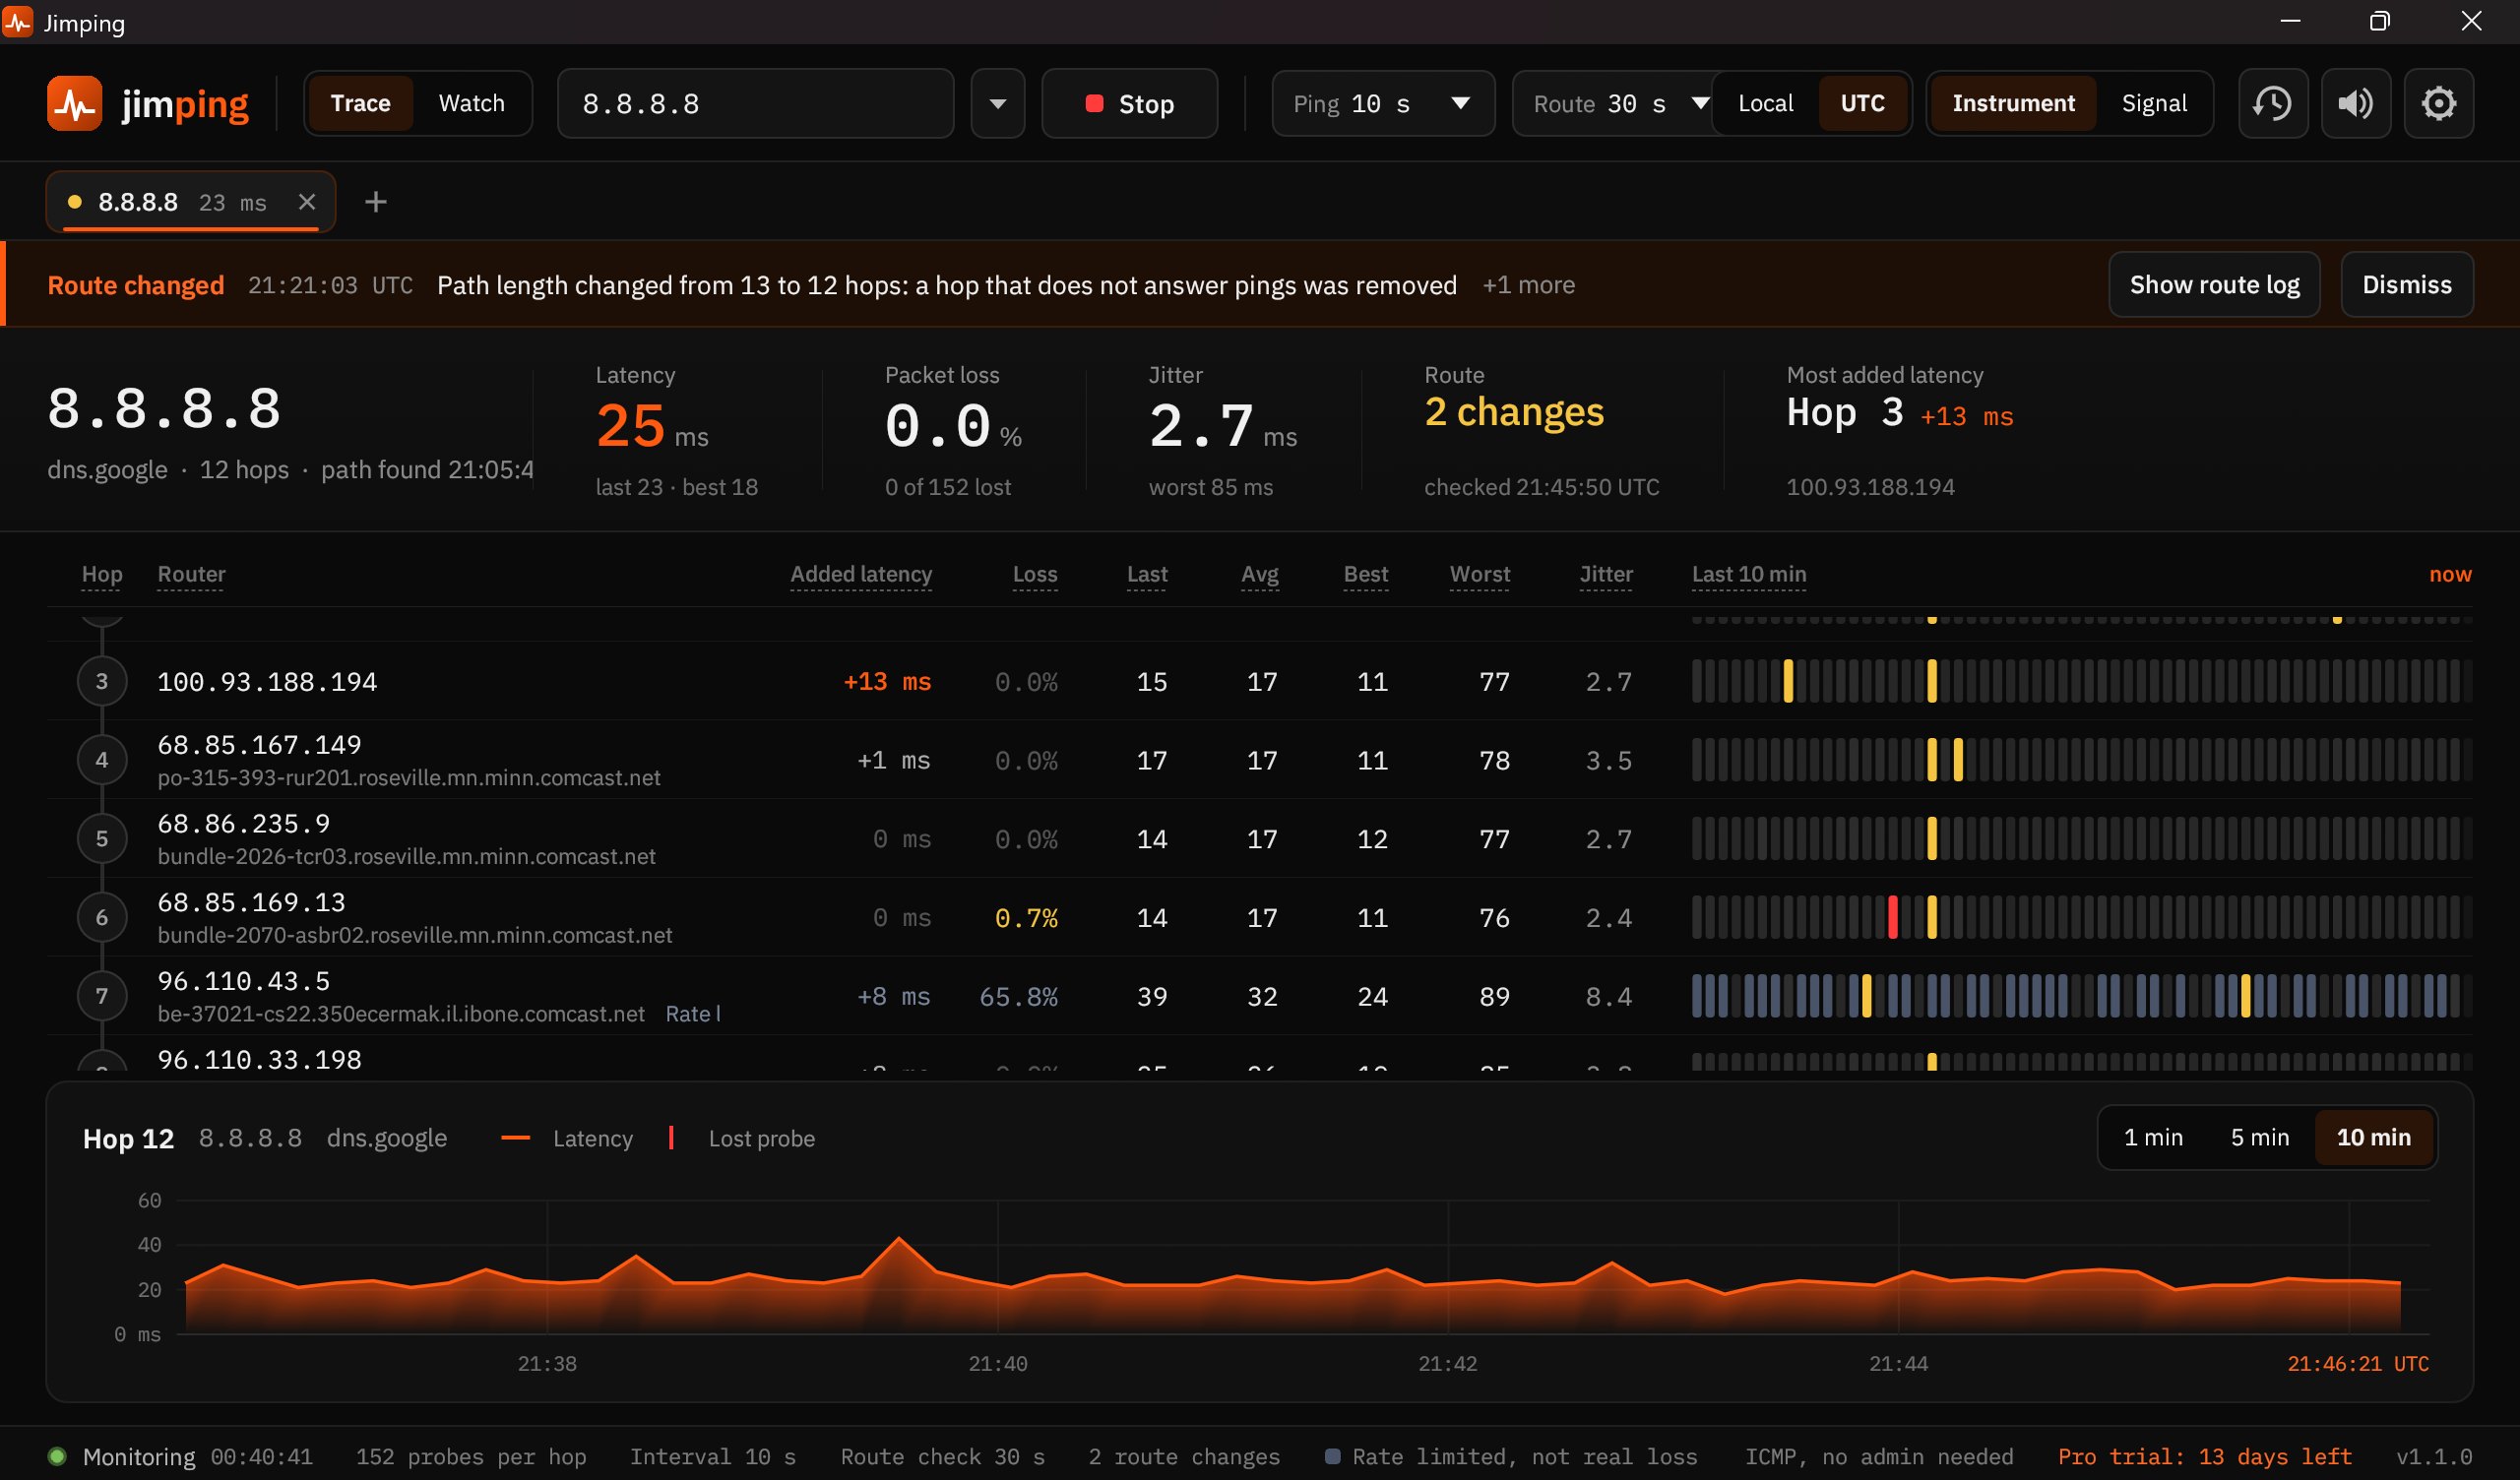Click 'Hop 3' most added latency stat
This screenshot has height=1480, width=2520.
click(x=1845, y=412)
